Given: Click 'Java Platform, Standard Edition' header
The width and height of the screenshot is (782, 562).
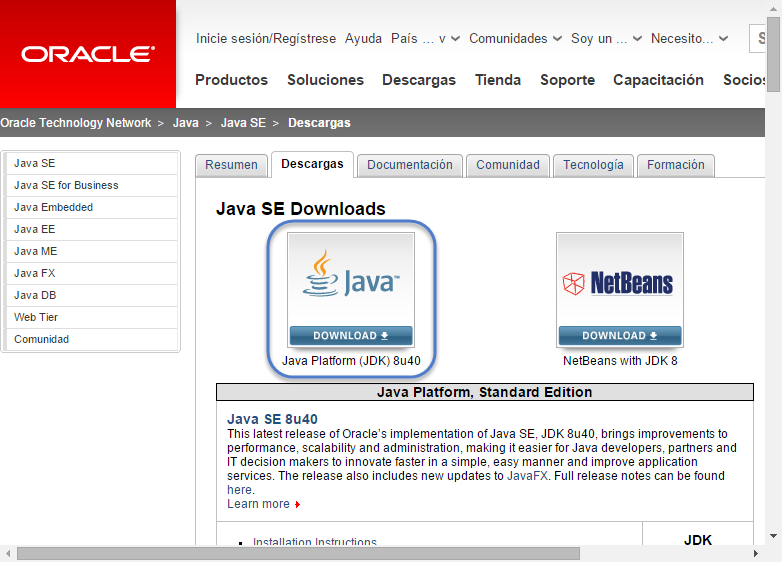Looking at the screenshot, I should 485,392.
